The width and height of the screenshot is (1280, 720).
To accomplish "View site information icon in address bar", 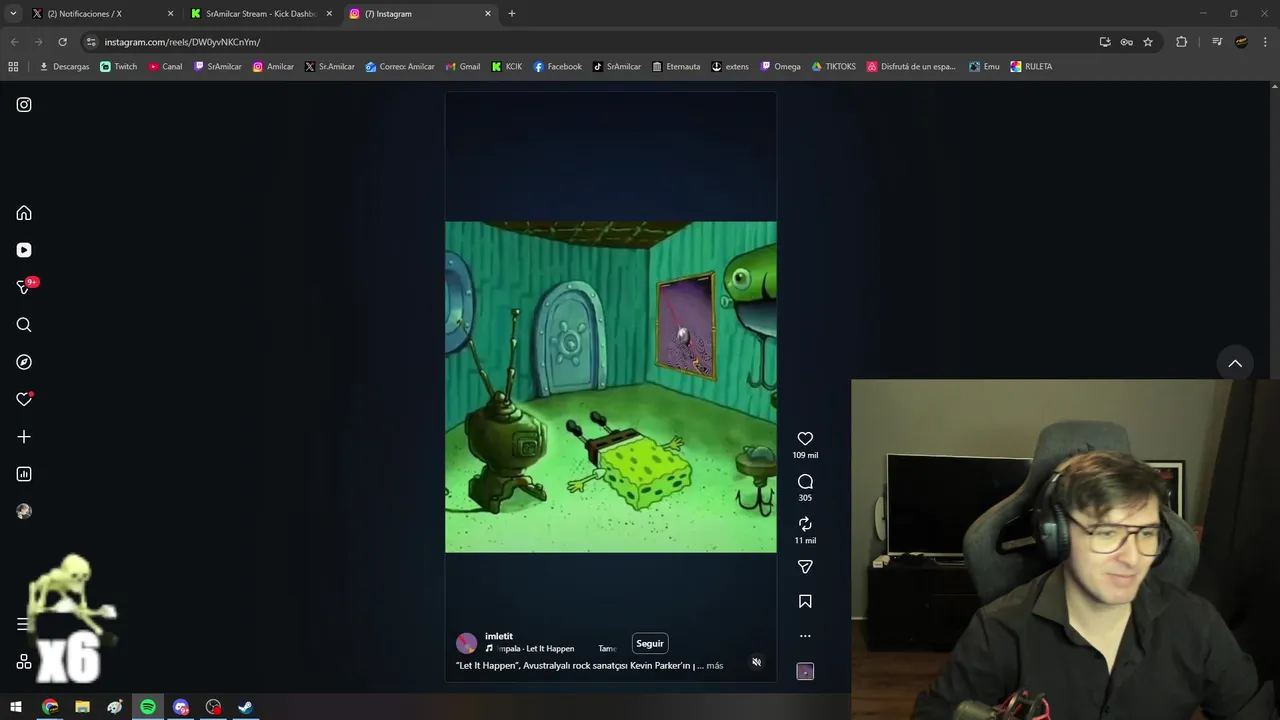I will [x=91, y=42].
